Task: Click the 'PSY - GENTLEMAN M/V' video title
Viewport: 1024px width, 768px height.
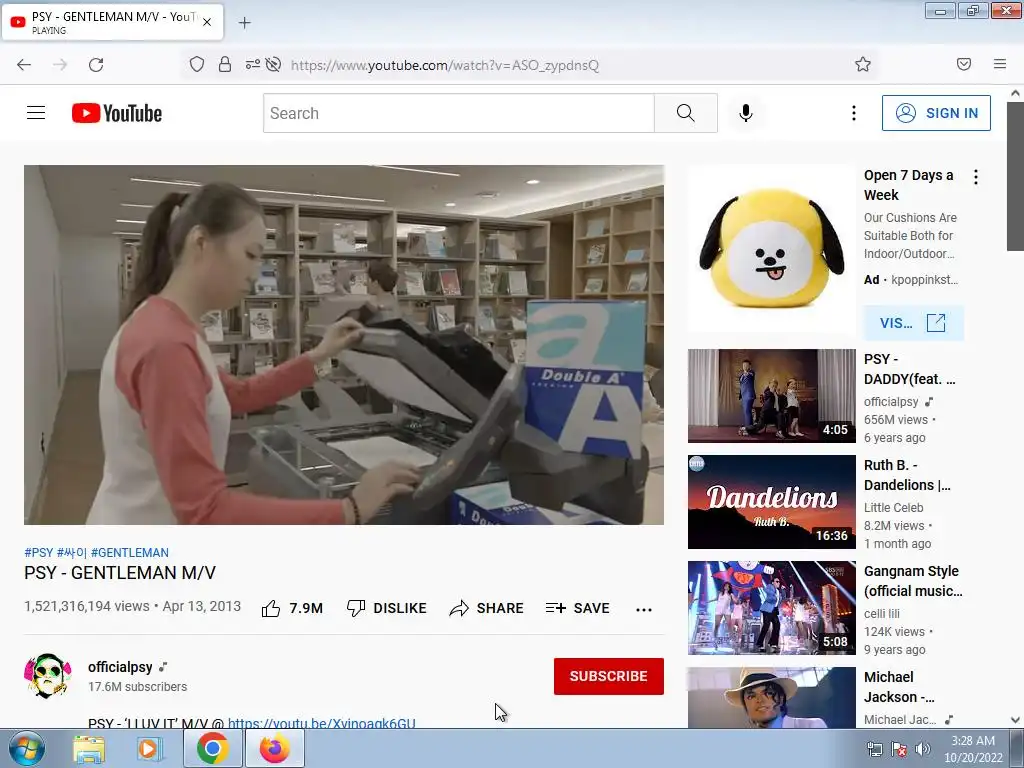Action: point(120,573)
